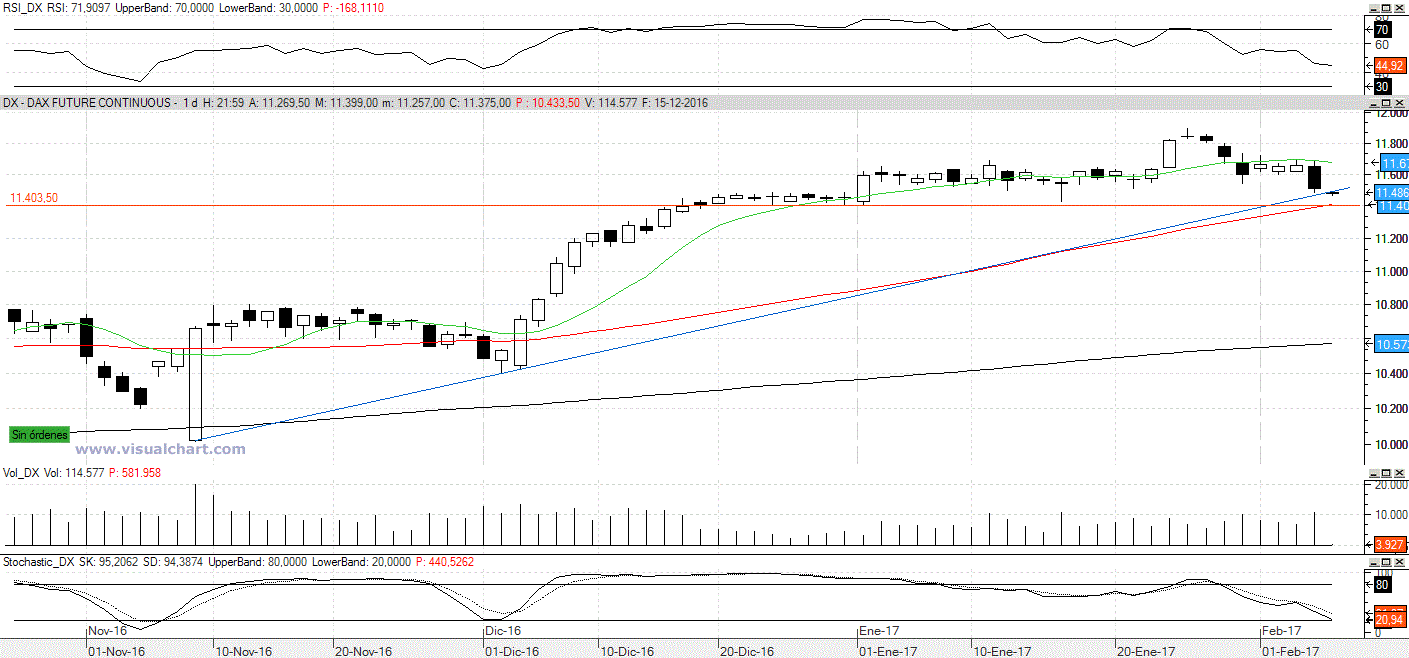Click the red P: 440,5262 value in Stochastic panel
This screenshot has height=658, width=1409.
click(x=444, y=562)
